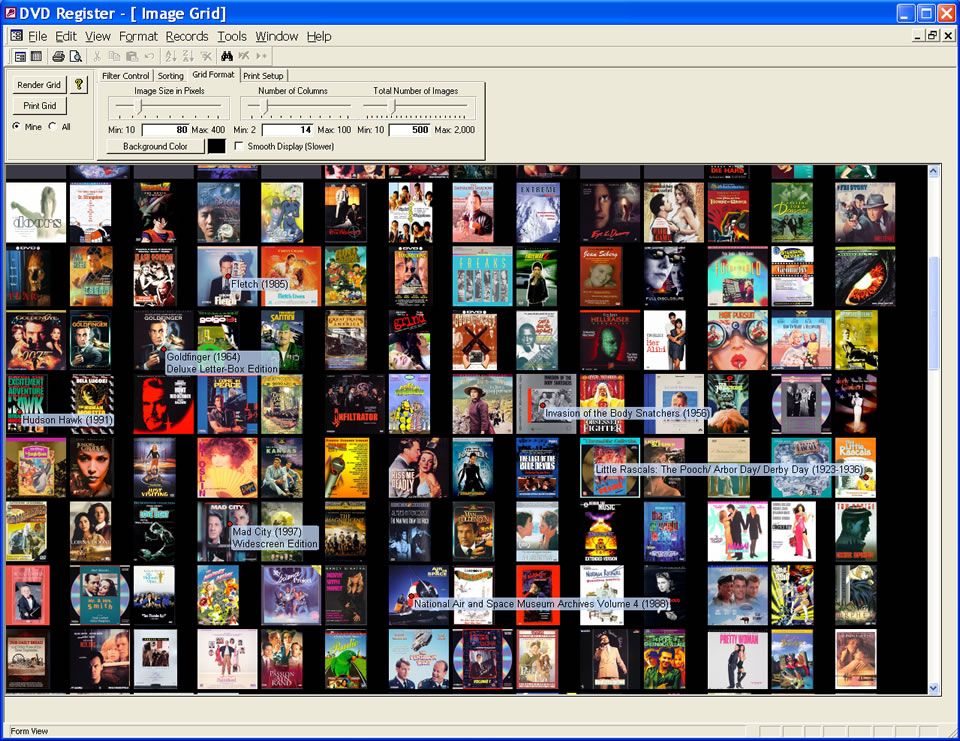Click the Freaks movie cover thumbnail
This screenshot has width=960, height=741.
(482, 276)
